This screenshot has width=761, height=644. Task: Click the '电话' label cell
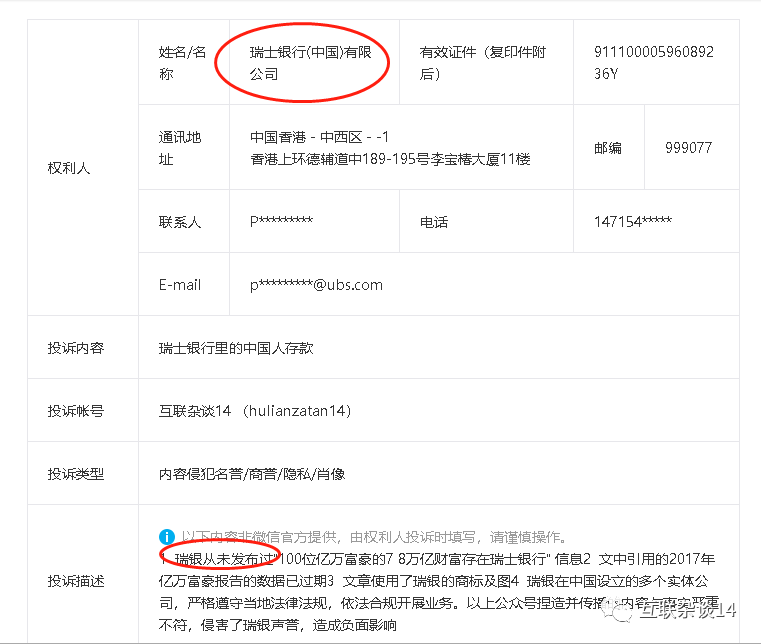pos(486,221)
